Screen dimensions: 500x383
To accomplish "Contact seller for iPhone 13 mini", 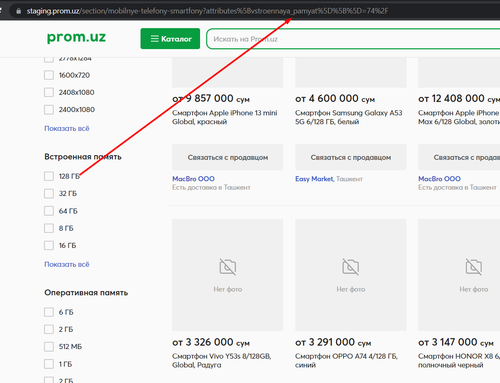I will [228, 157].
